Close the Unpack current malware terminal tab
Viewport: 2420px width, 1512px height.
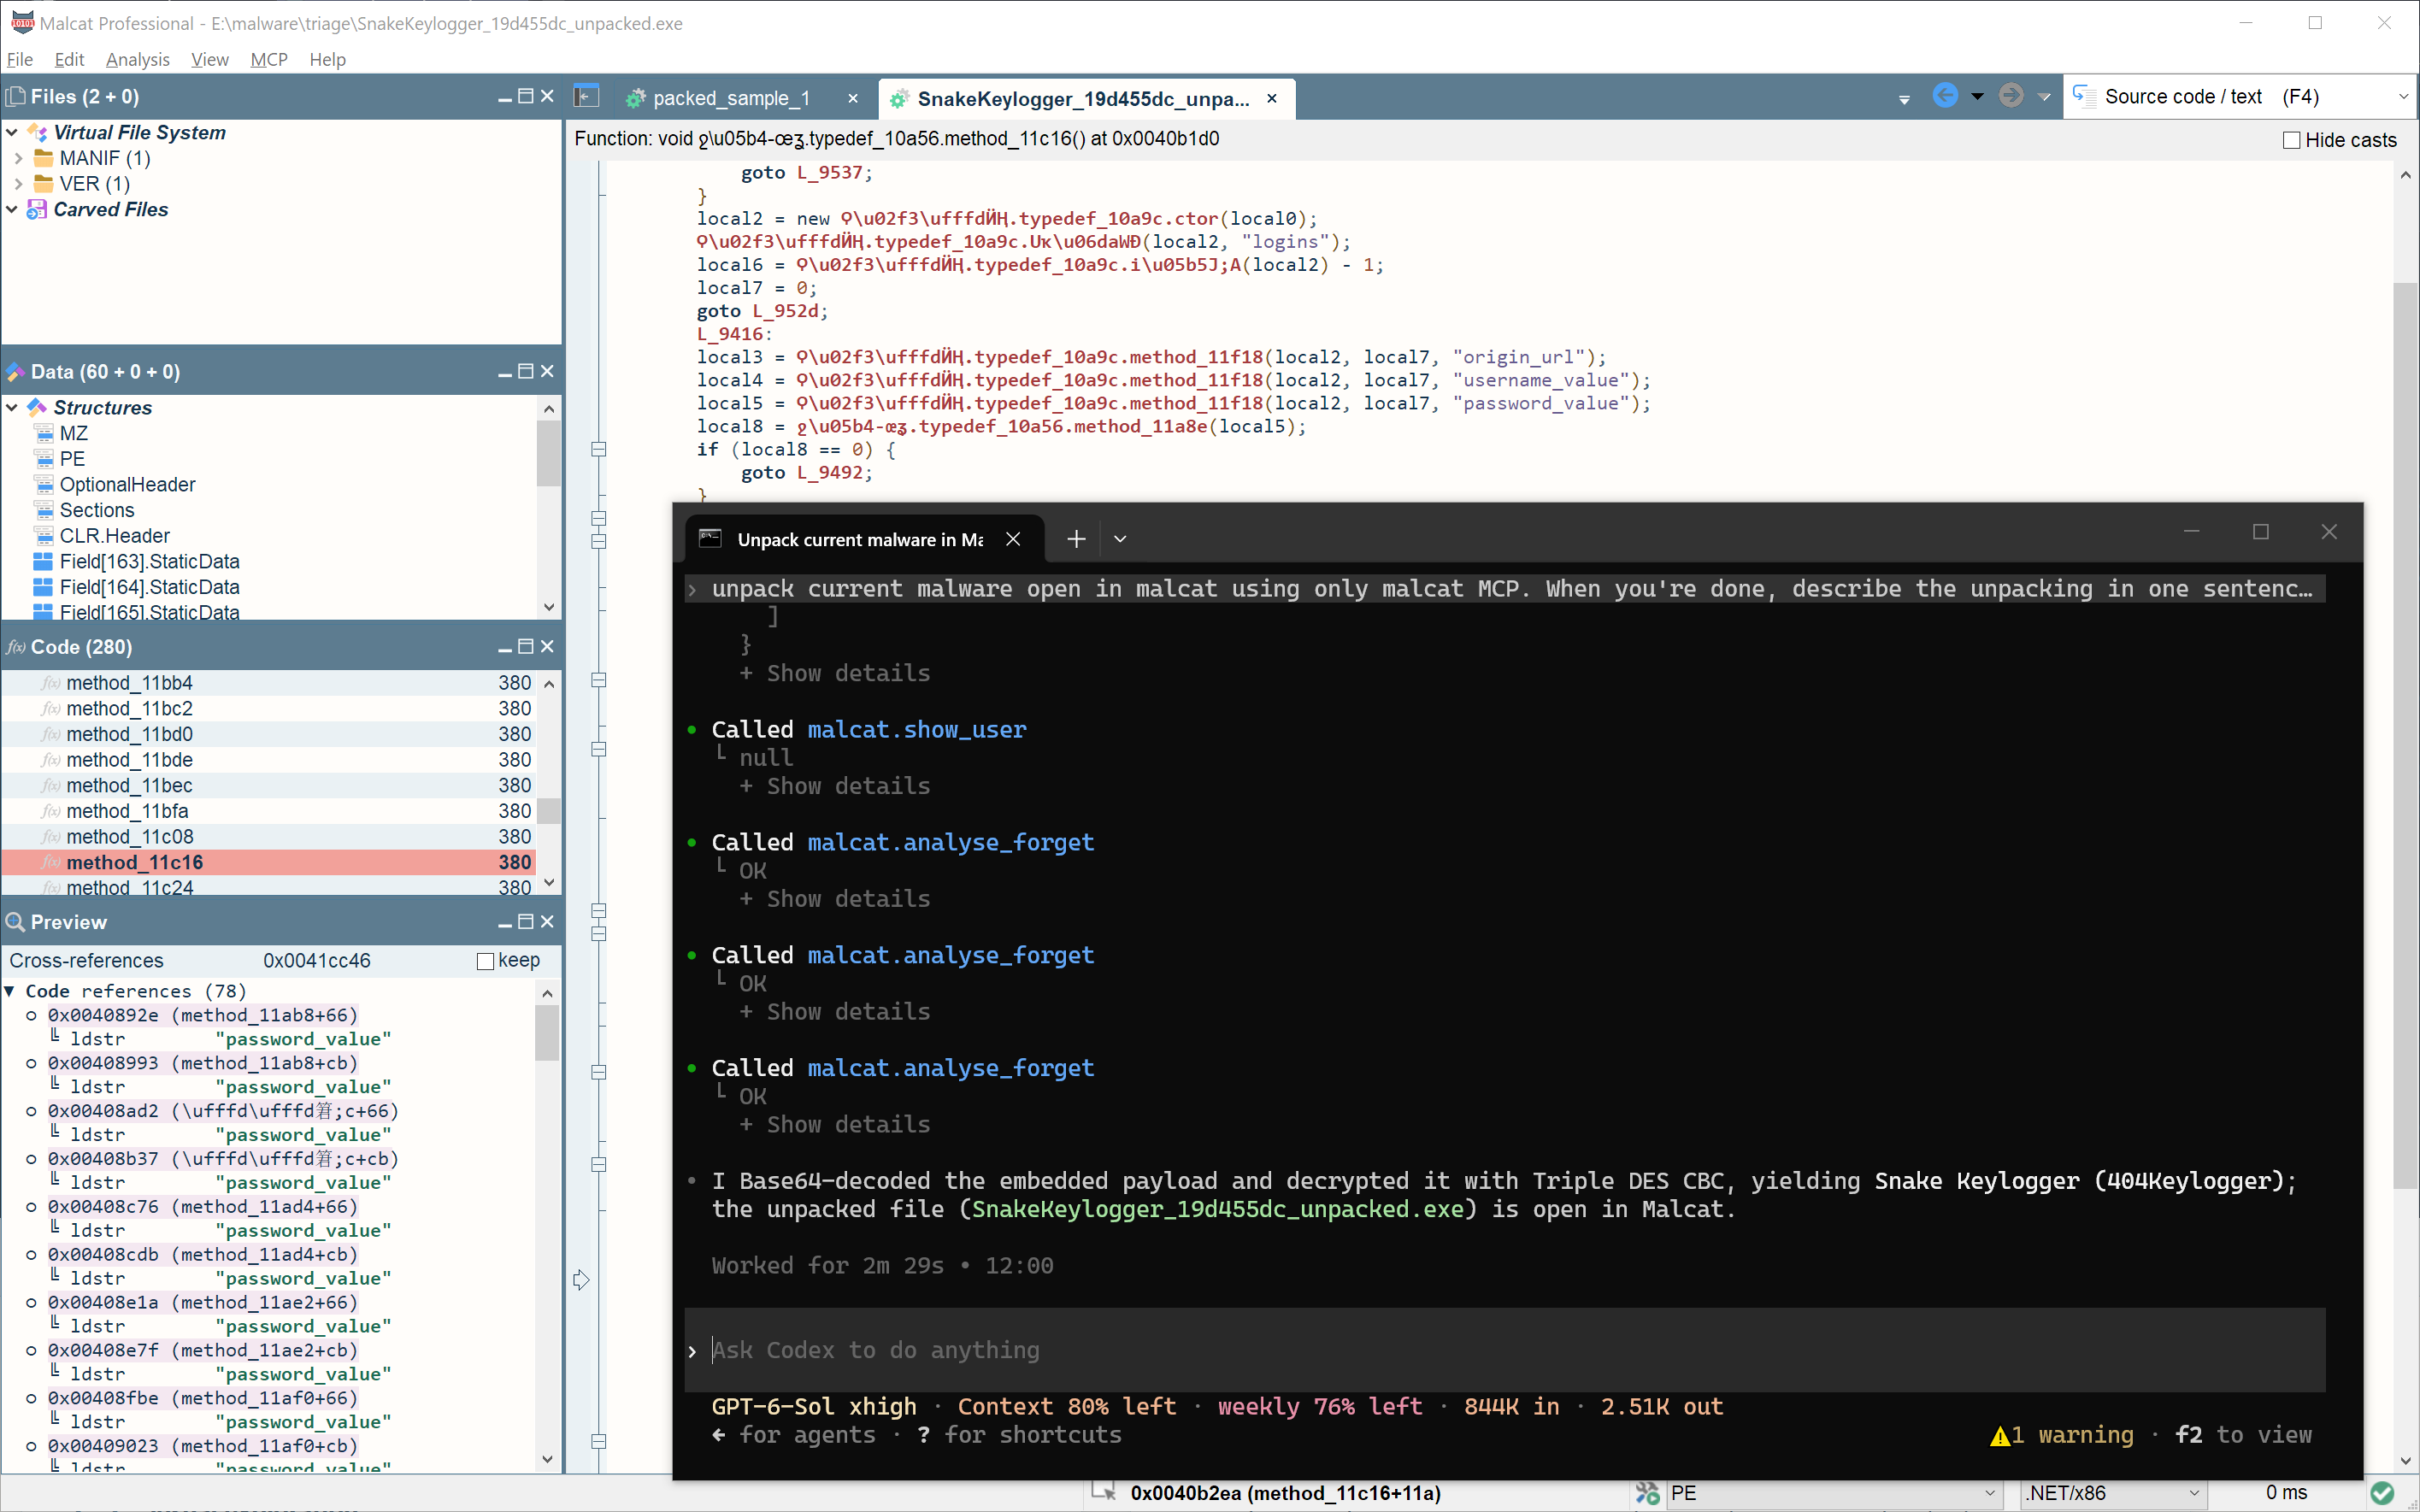[1013, 539]
